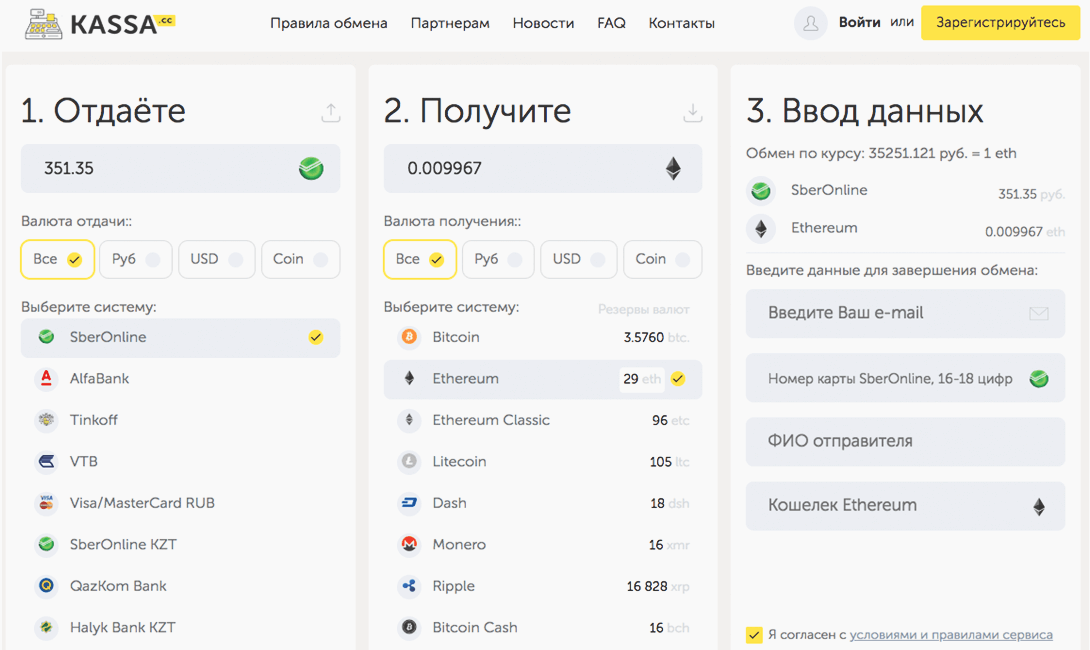This screenshot has width=1090, height=650.
Task: Select the Все filter under Валюта получения
Action: (420, 259)
